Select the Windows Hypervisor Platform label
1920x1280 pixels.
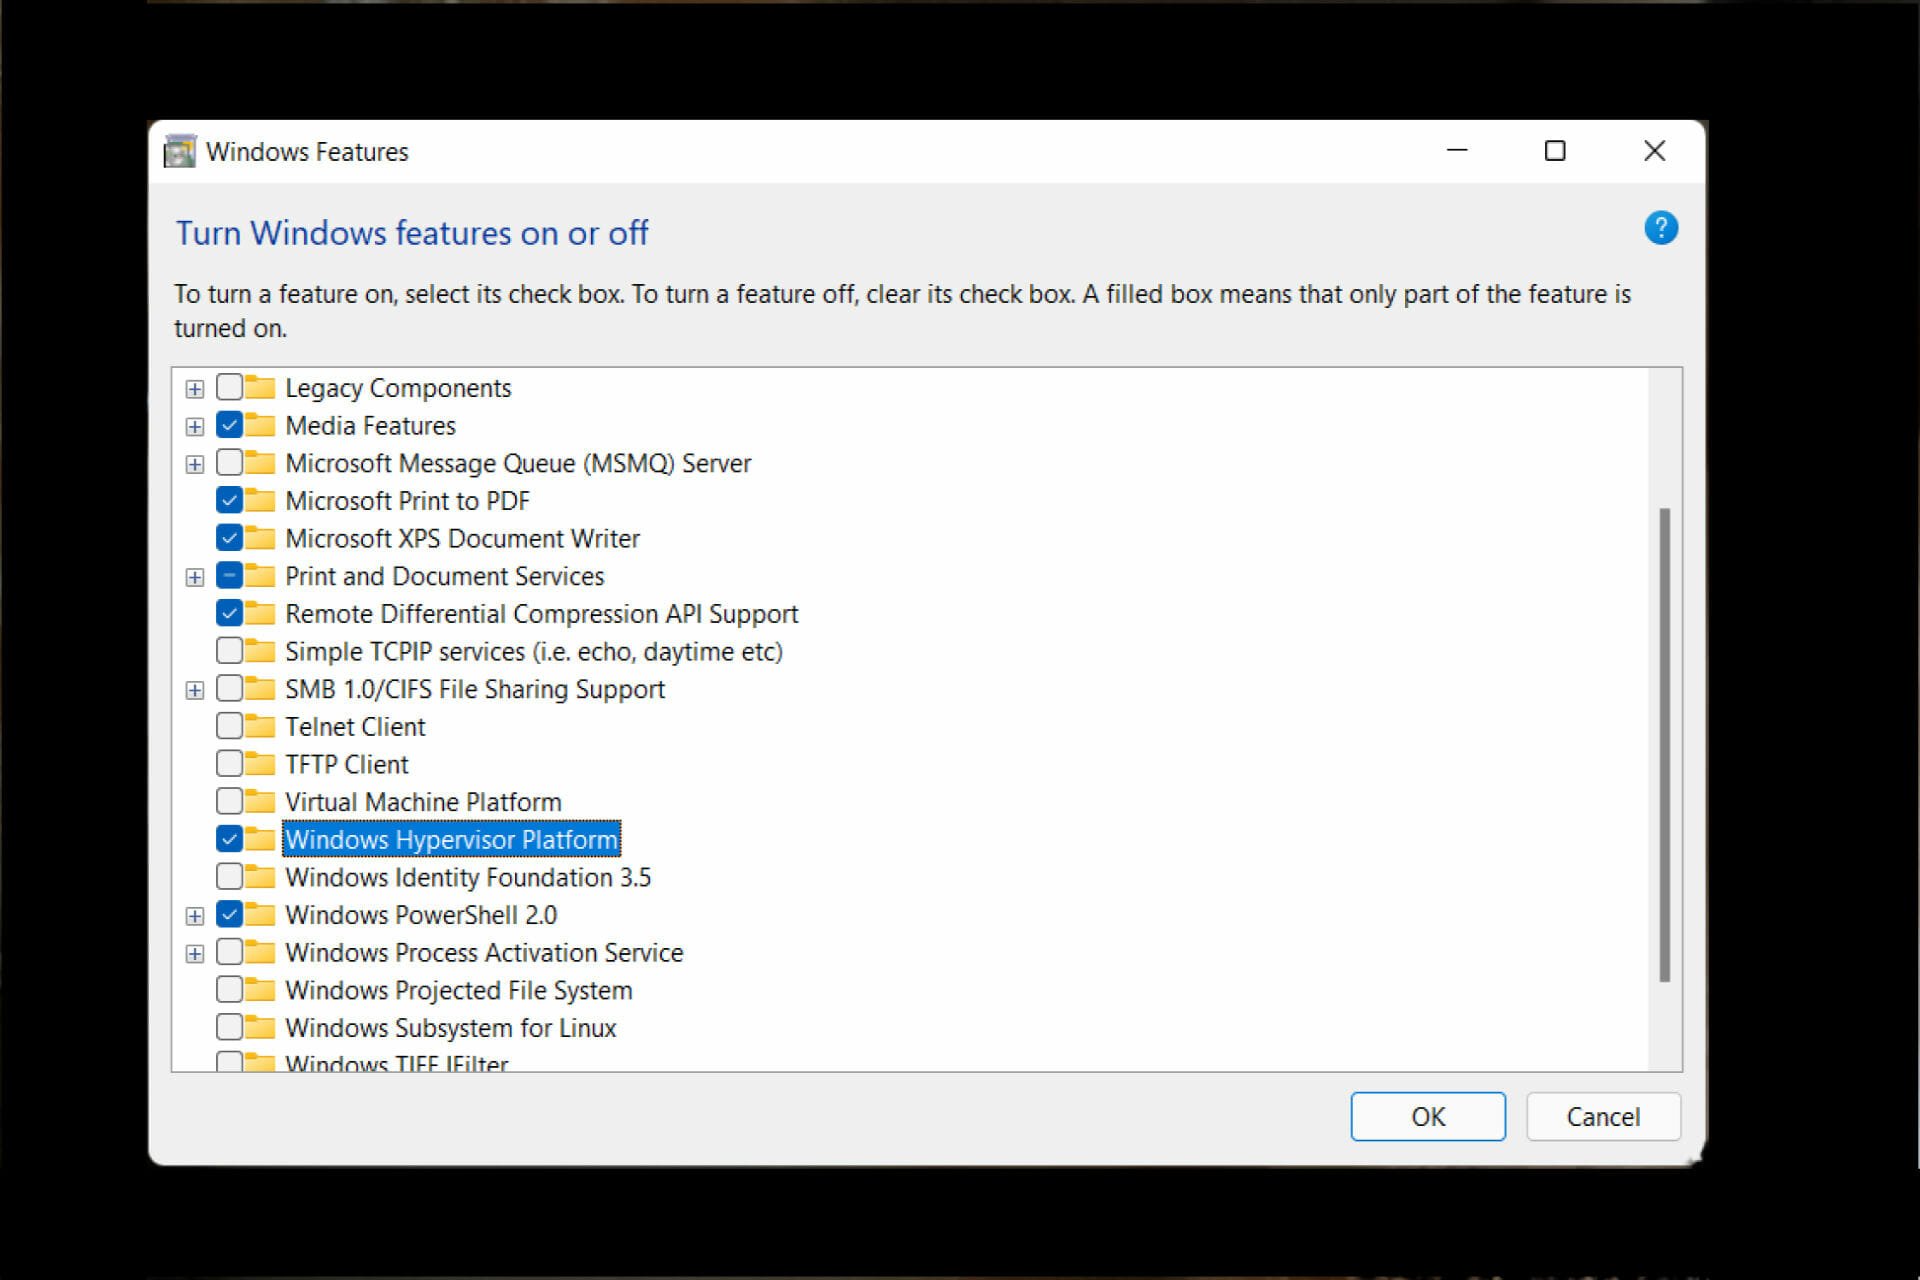coord(452,839)
